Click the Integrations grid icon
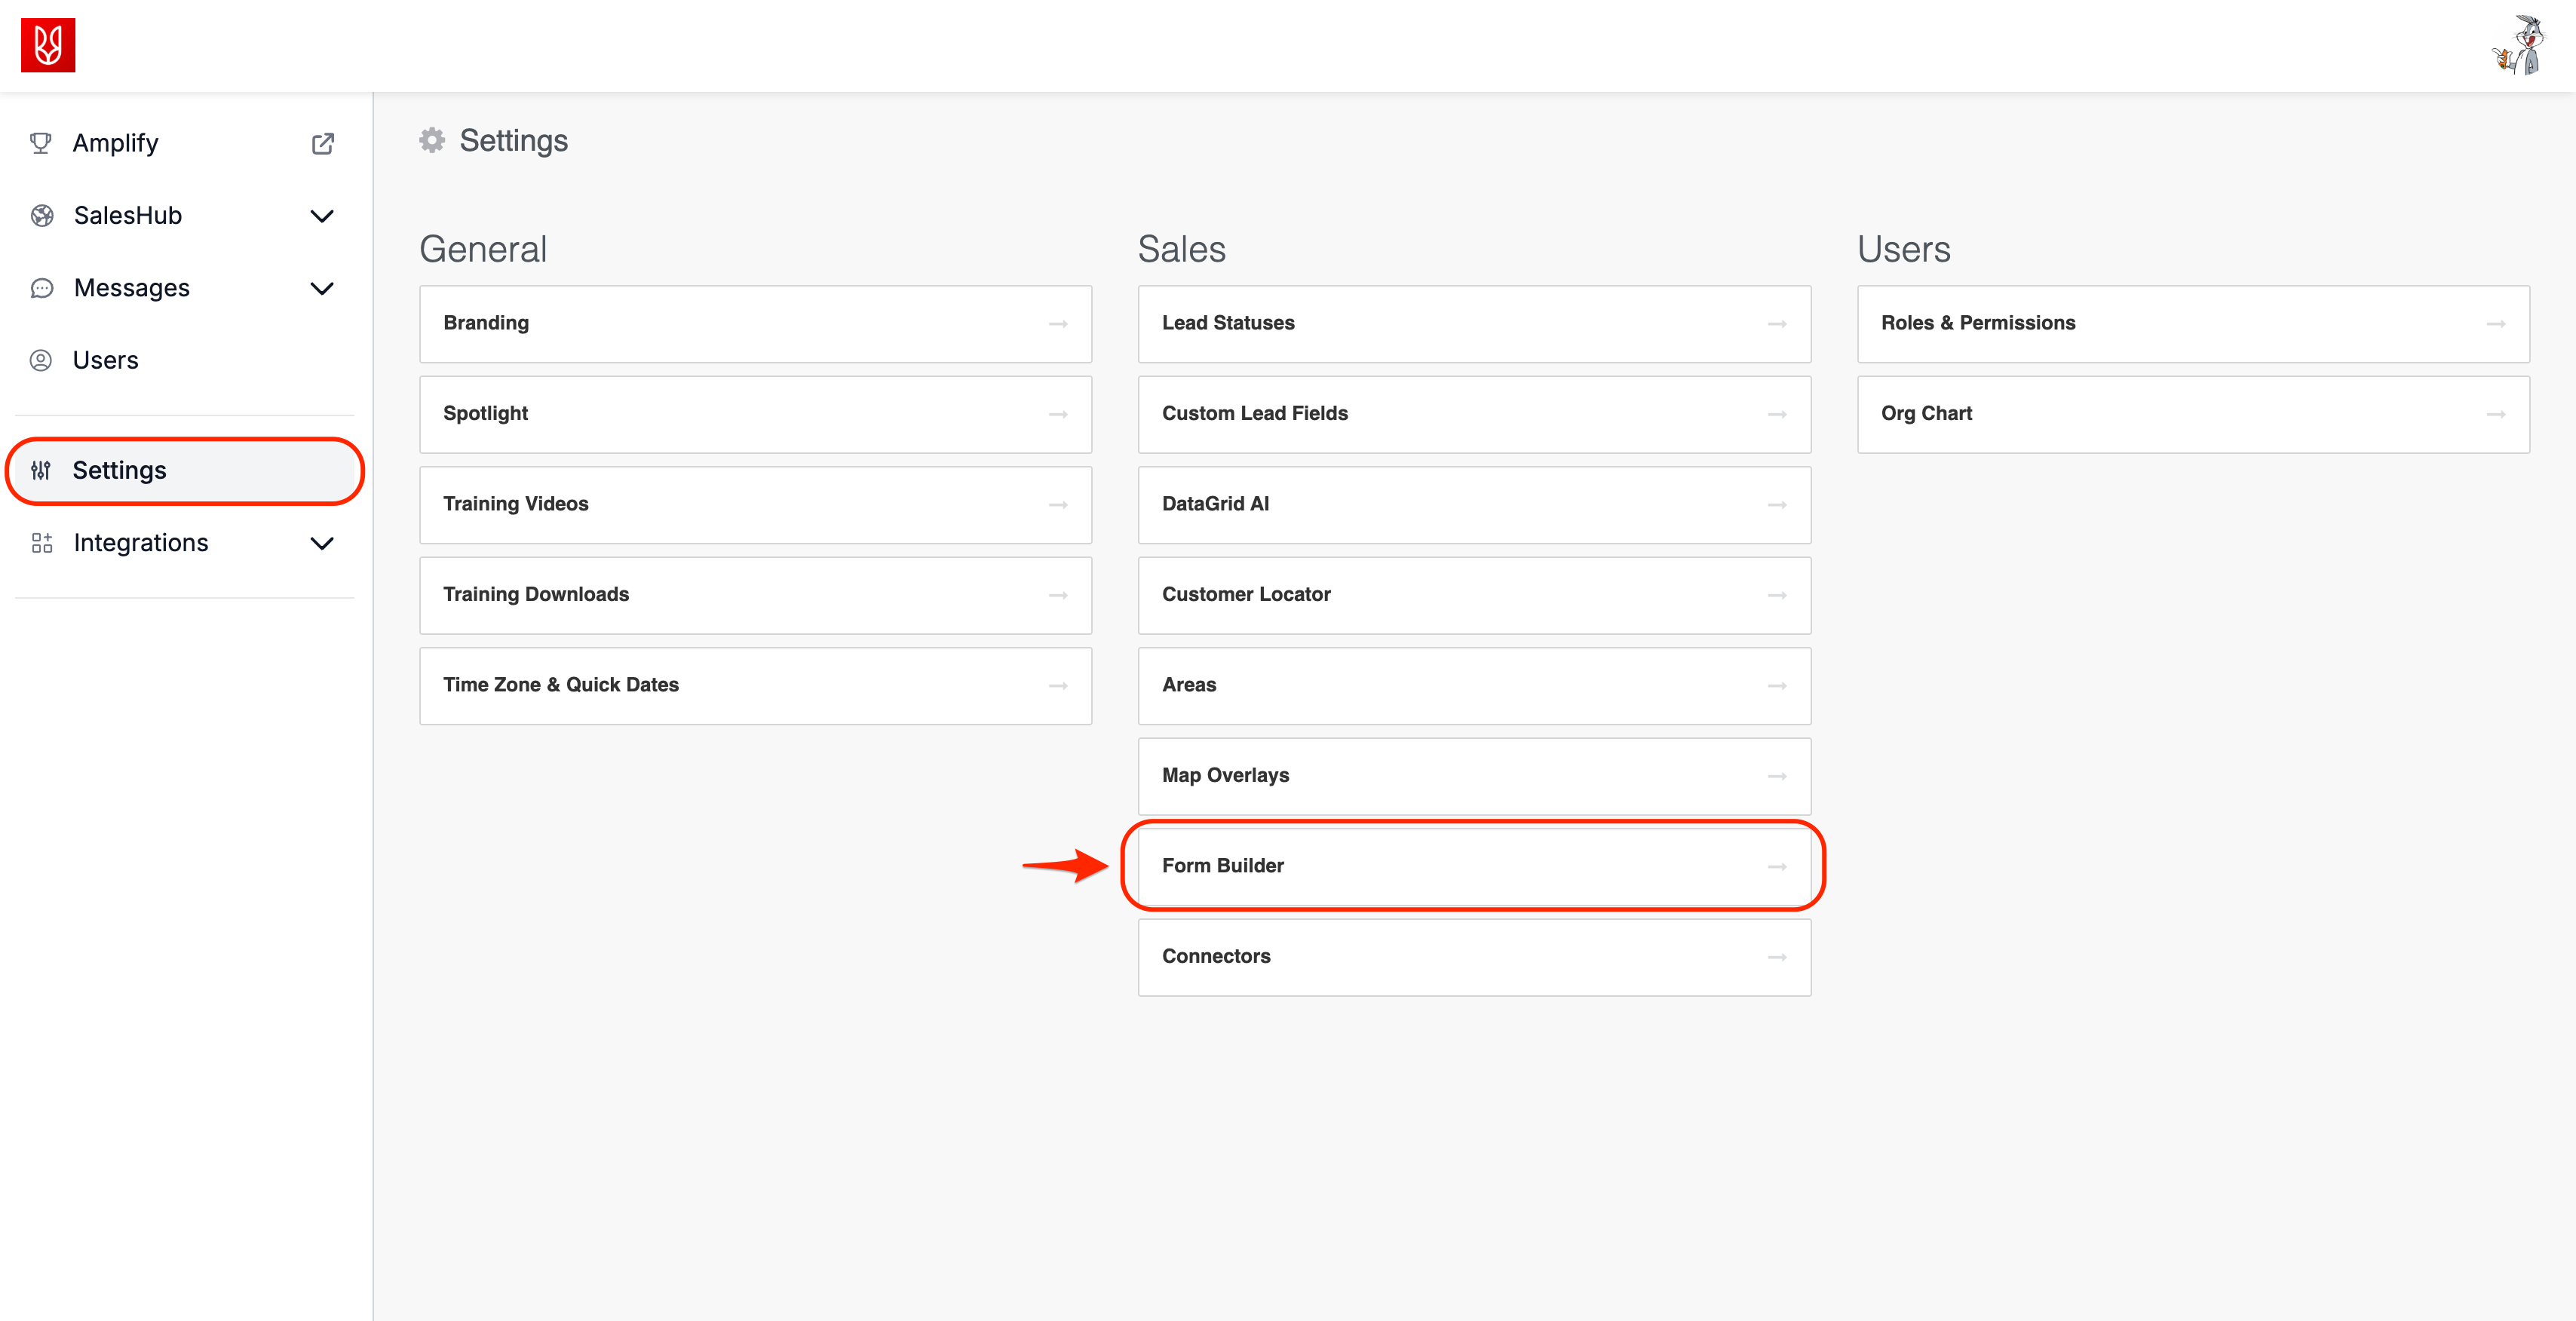 (42, 543)
